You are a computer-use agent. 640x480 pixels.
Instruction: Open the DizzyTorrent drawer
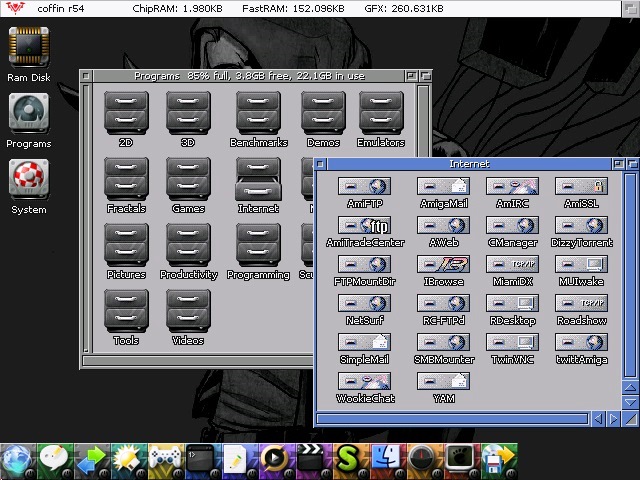point(581,225)
